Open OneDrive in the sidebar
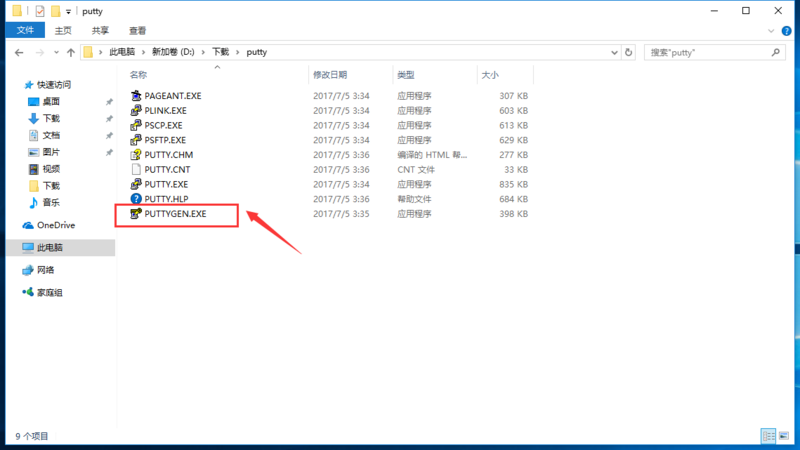Screen dimensions: 800x450 (56, 225)
